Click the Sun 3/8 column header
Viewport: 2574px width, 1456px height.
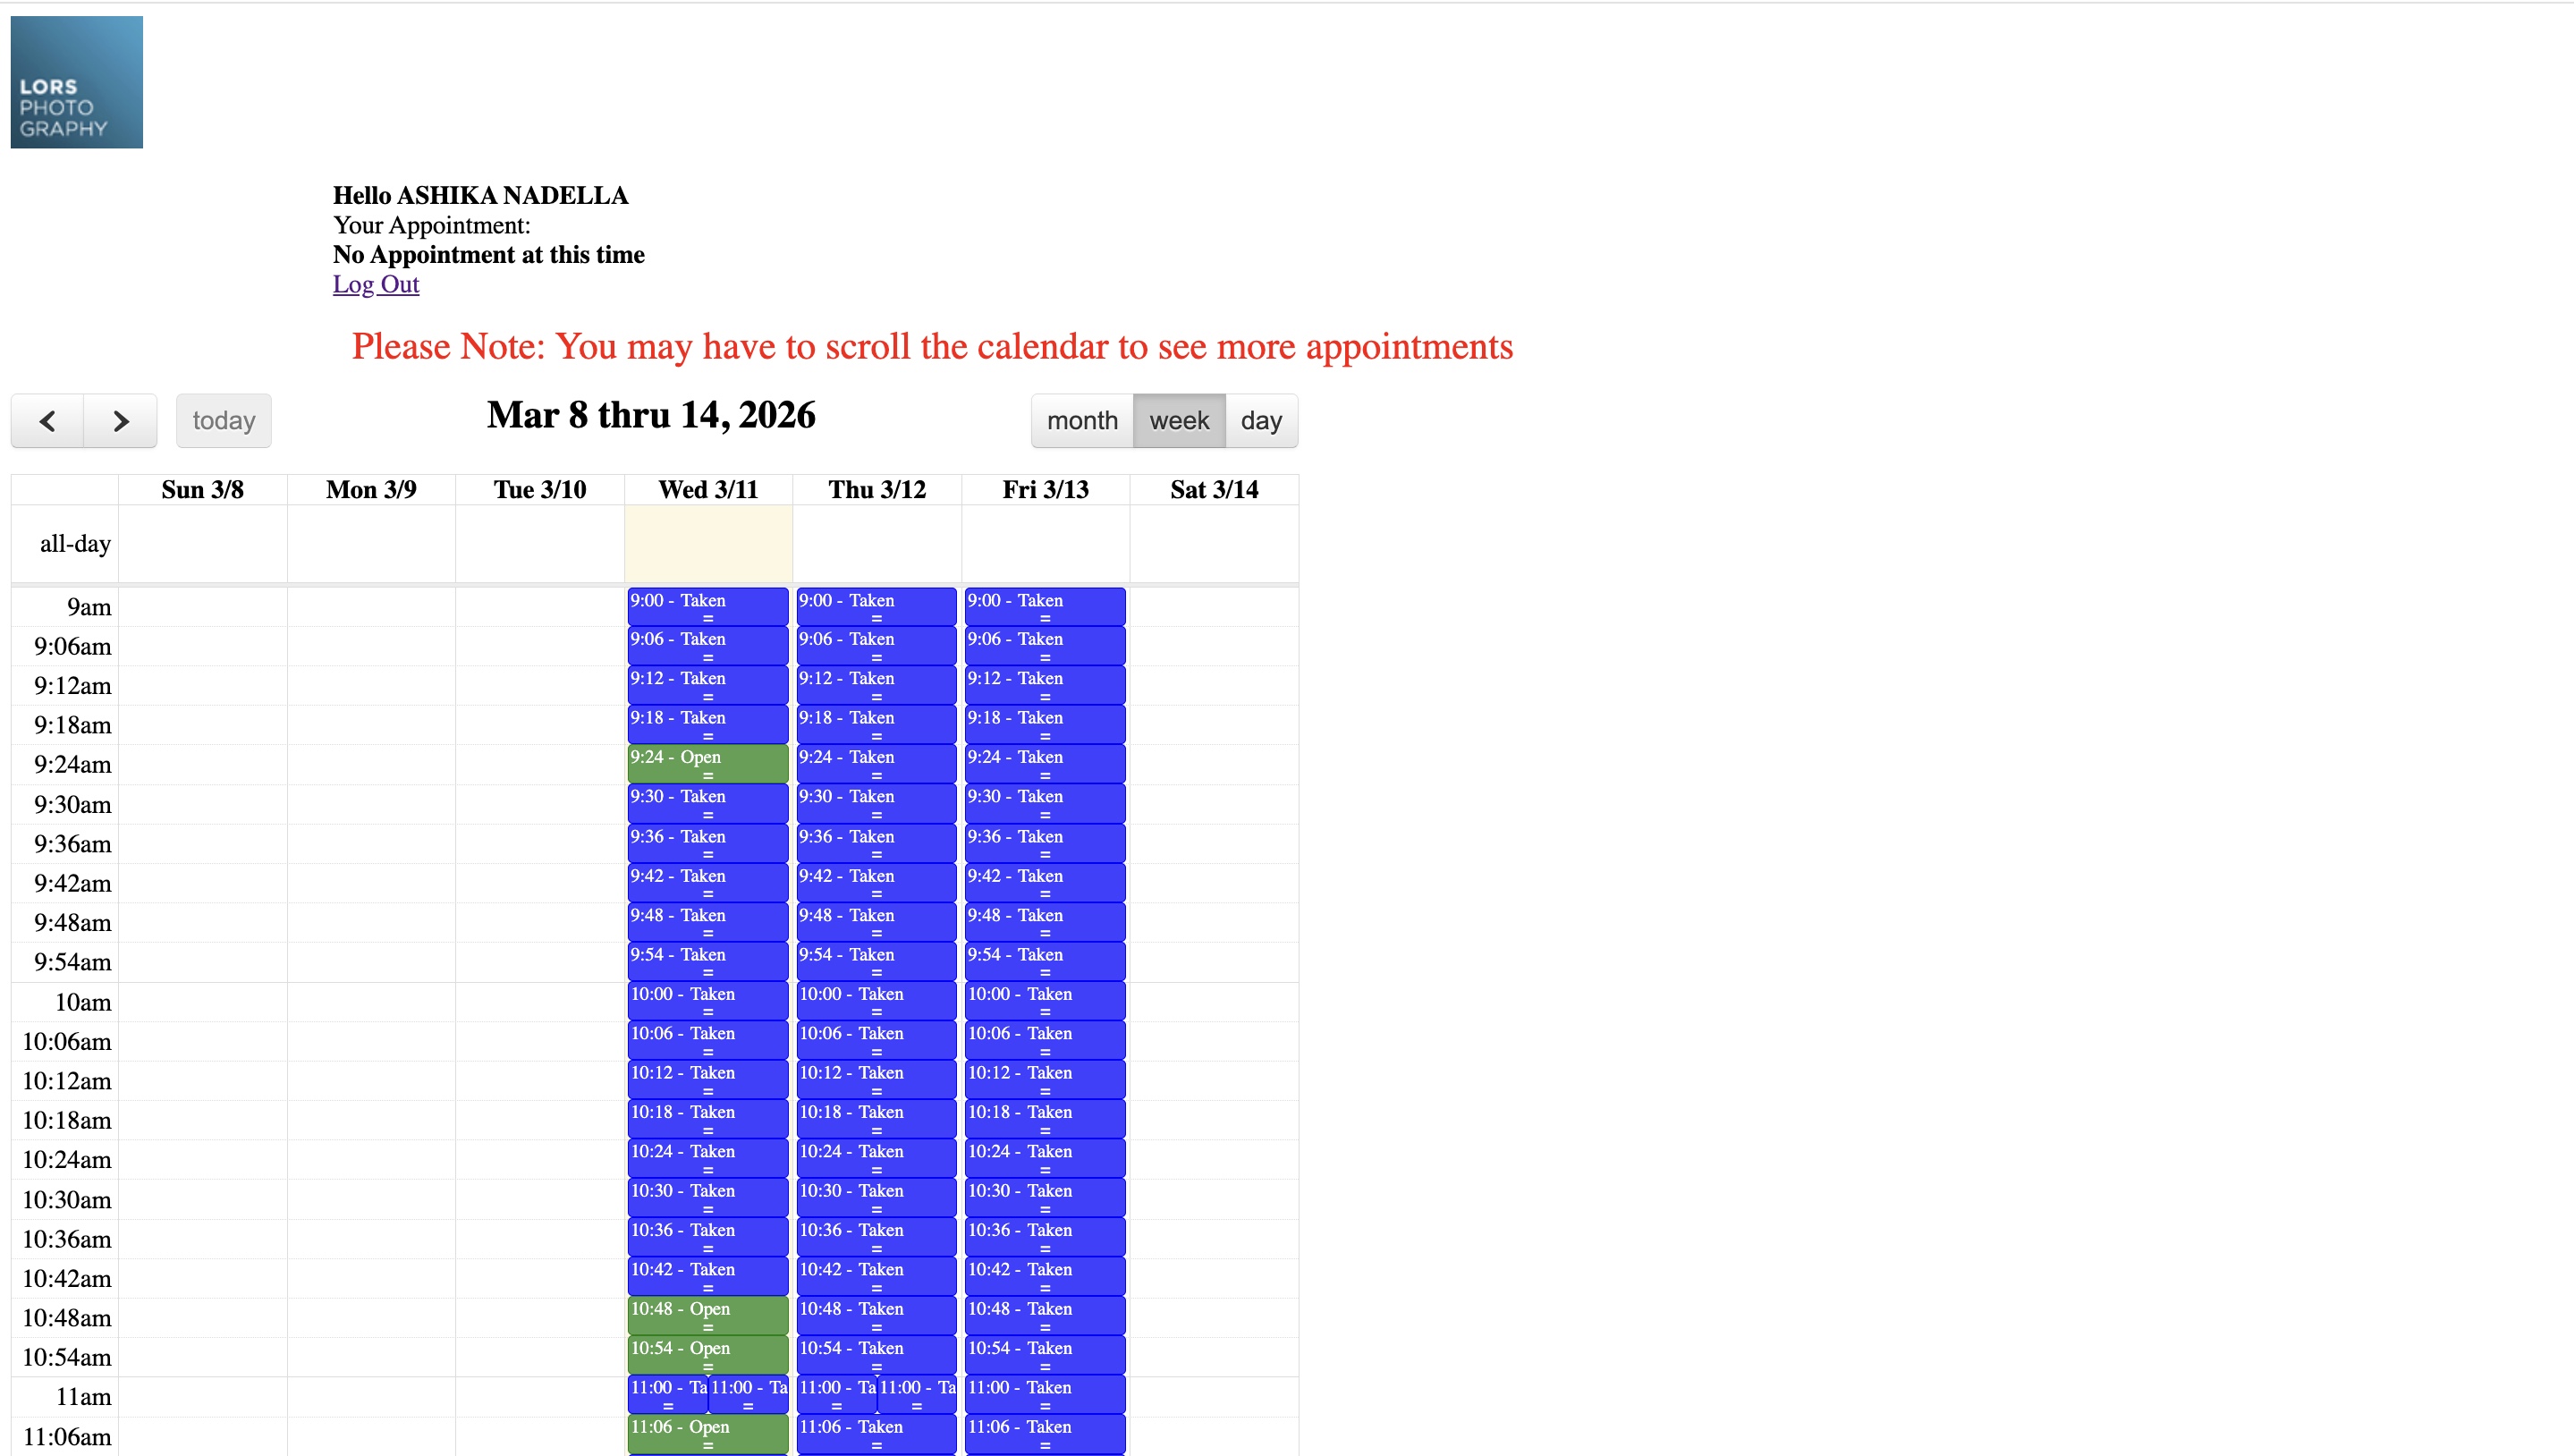pyautogui.click(x=202, y=490)
